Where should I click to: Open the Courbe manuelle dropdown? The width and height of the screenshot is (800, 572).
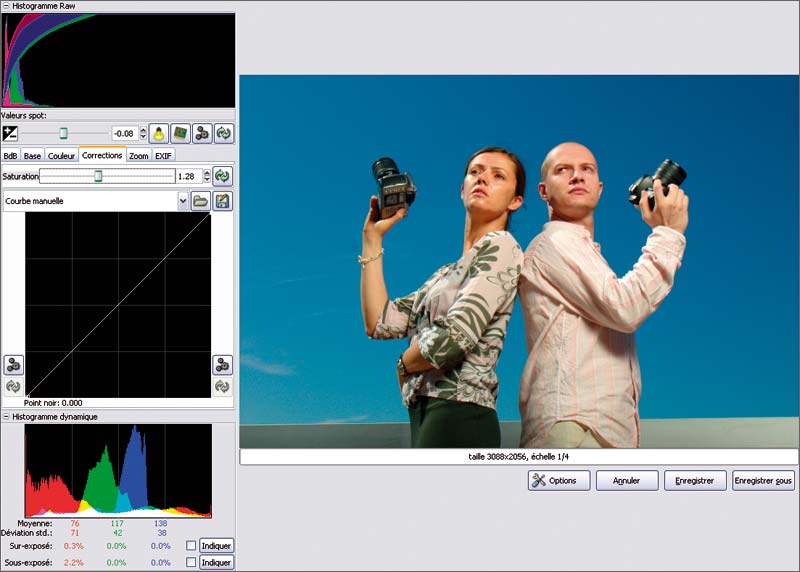tap(183, 201)
